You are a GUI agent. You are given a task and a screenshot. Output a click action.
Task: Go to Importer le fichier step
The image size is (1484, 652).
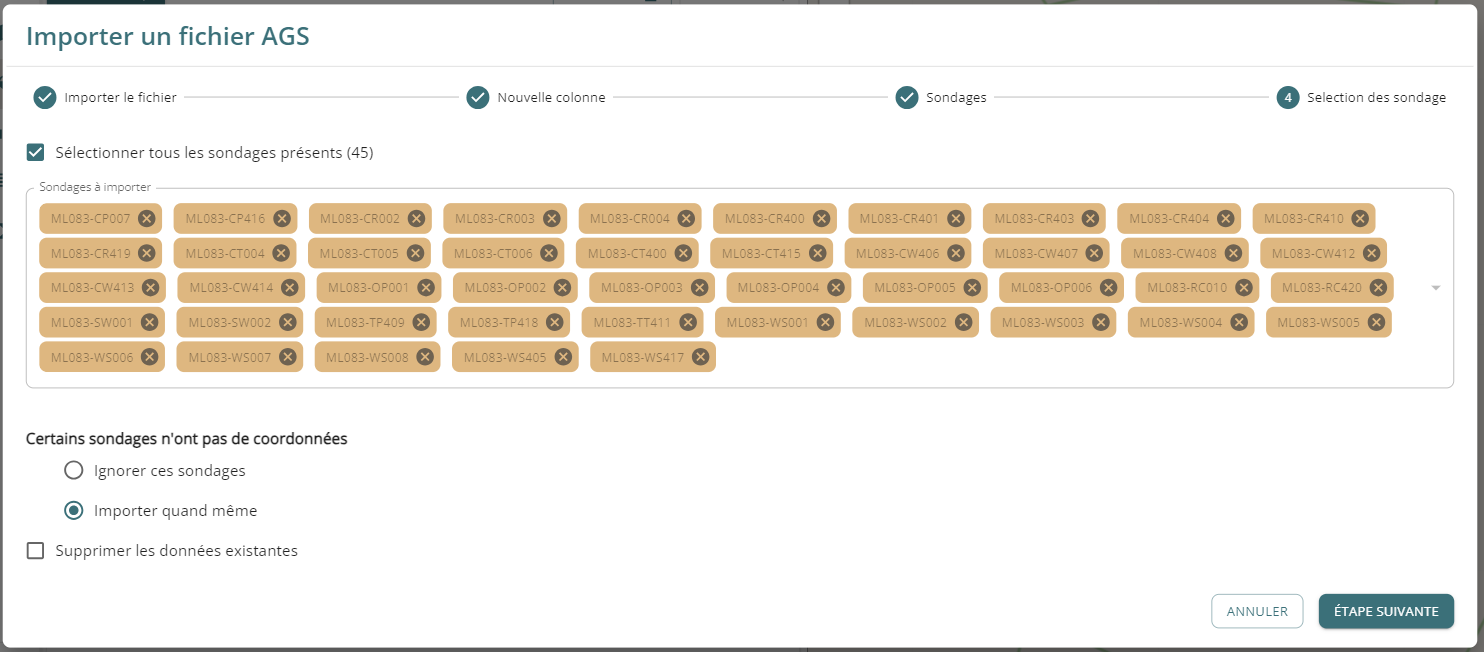click(45, 98)
